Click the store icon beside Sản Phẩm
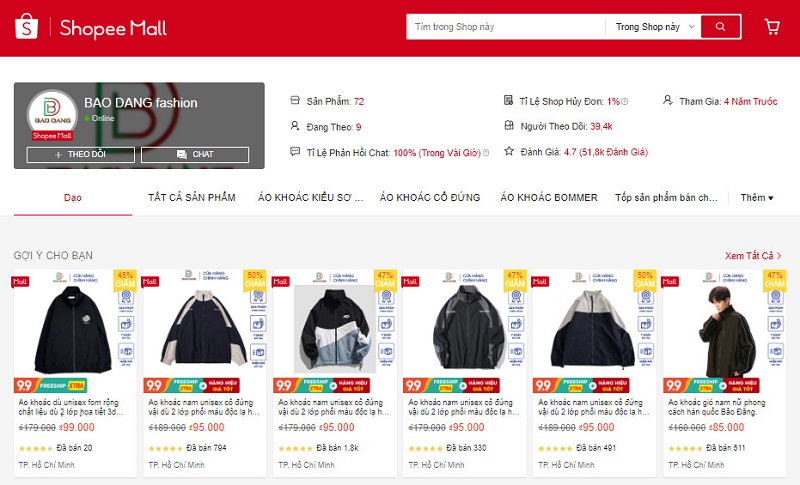800x485 pixels. coord(295,100)
